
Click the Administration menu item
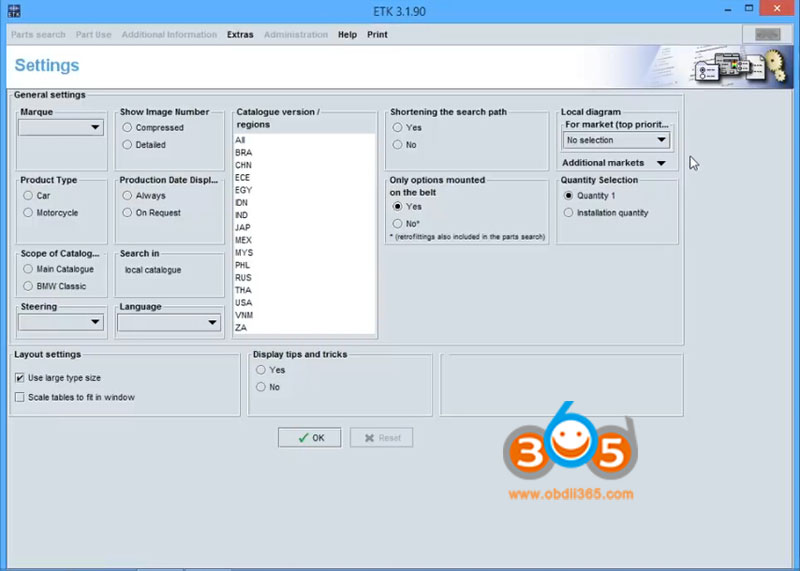pyautogui.click(x=295, y=35)
